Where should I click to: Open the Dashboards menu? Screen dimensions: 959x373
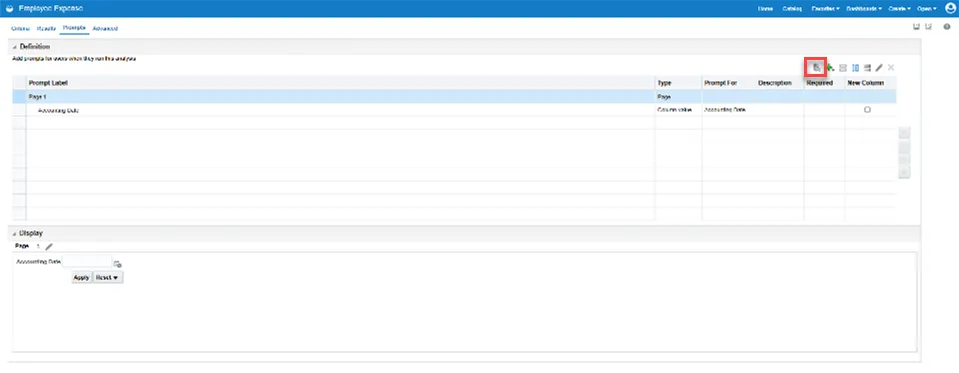864,9
